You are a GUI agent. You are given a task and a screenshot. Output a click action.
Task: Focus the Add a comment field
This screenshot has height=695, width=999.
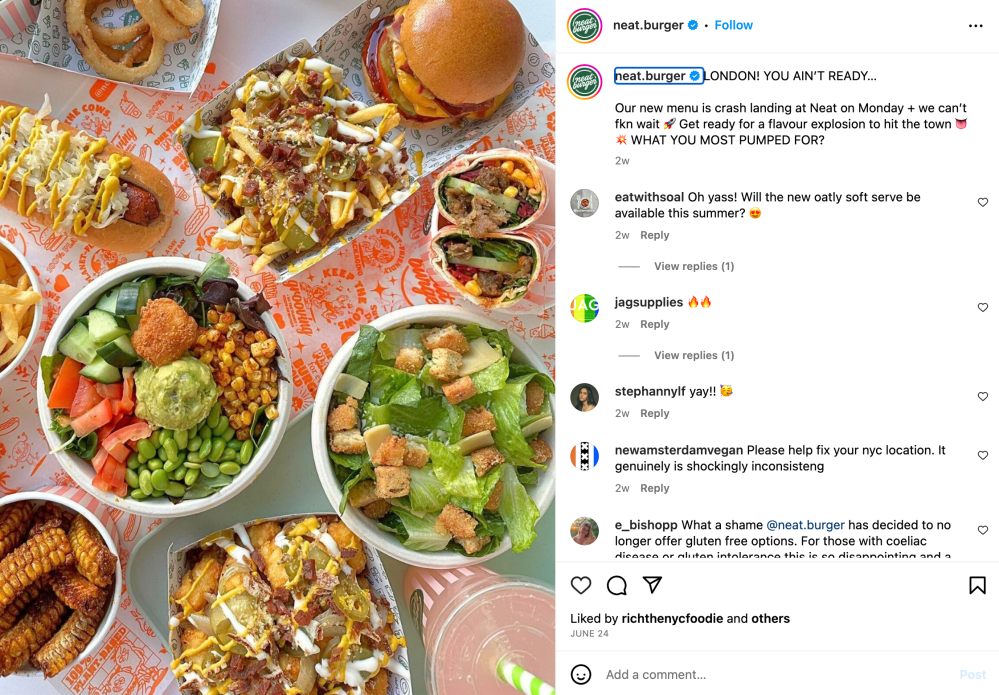click(777, 674)
